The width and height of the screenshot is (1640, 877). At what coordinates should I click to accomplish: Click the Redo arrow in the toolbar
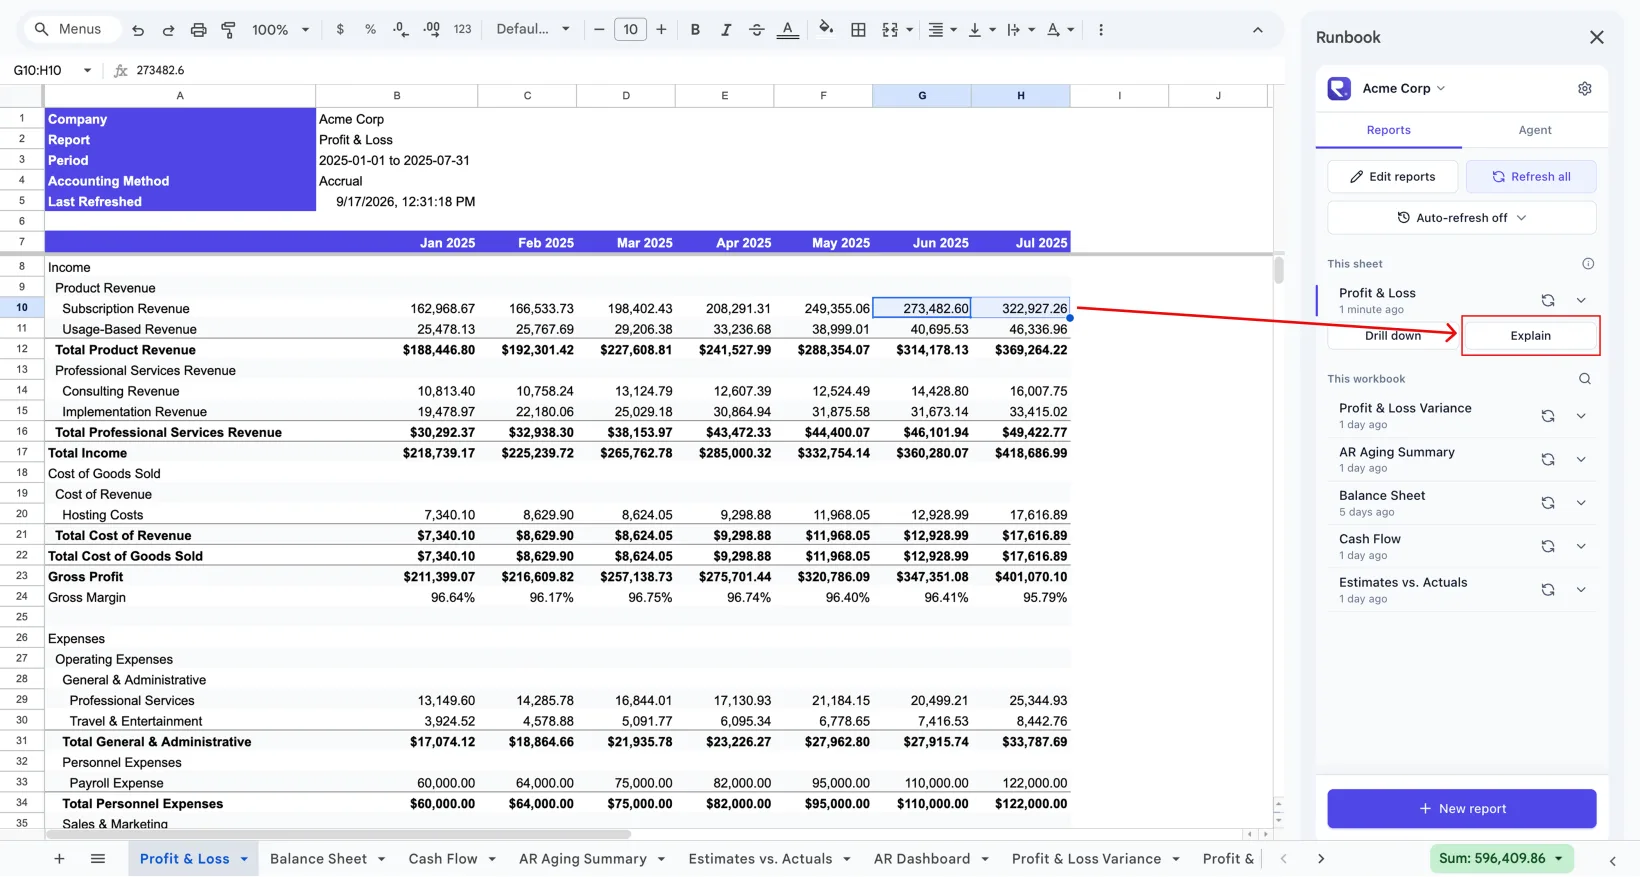pos(168,30)
